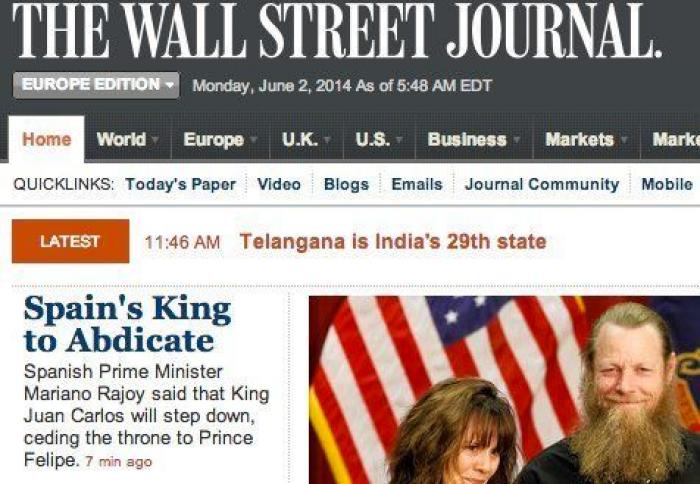
Task: Go to the World section tab
Action: tap(121, 139)
